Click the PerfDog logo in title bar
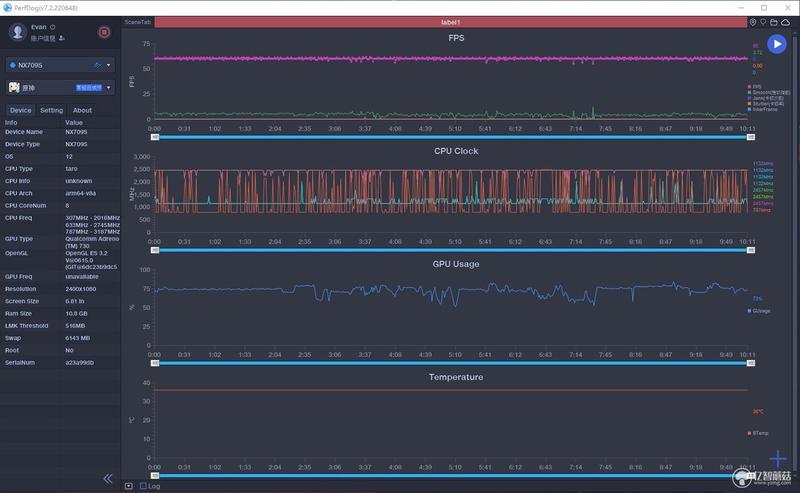The image size is (800, 493). 7,8
